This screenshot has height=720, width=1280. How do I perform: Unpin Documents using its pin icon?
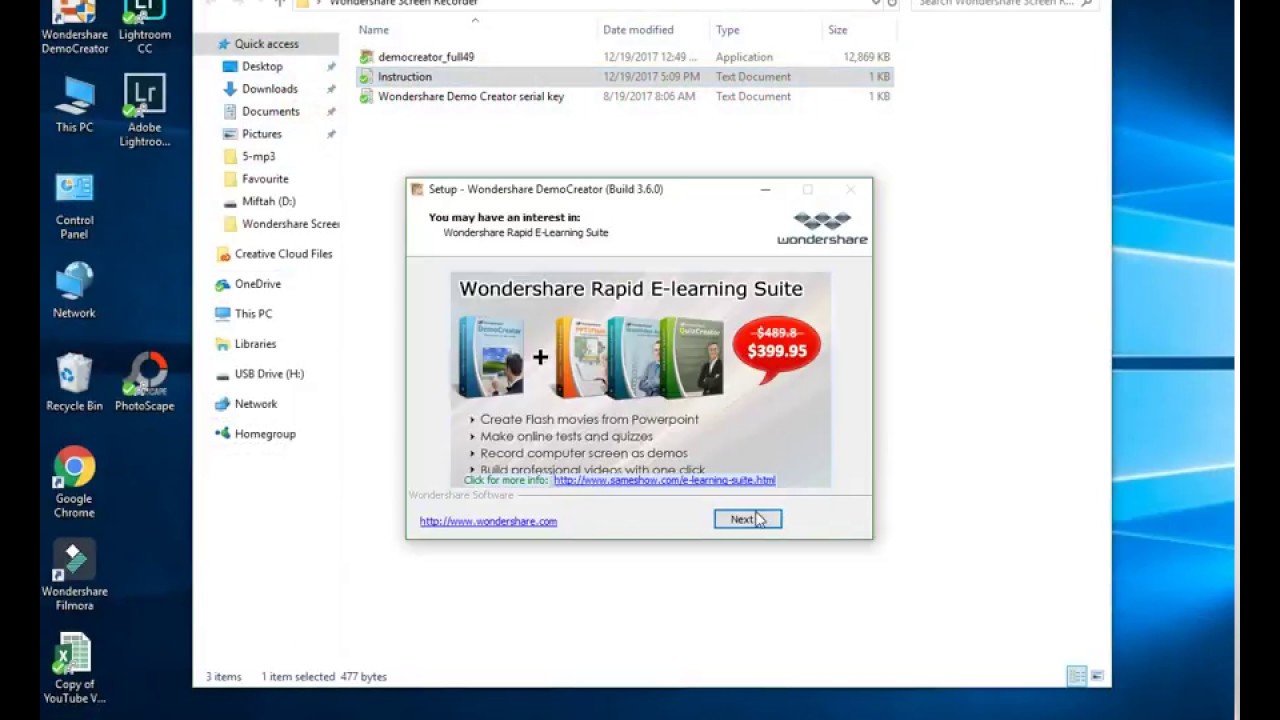click(x=331, y=112)
